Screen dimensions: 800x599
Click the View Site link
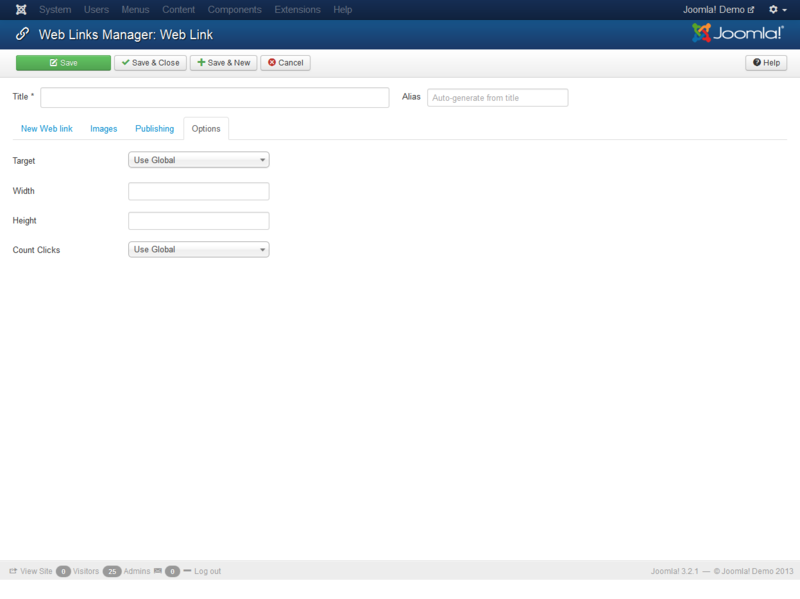(36, 571)
